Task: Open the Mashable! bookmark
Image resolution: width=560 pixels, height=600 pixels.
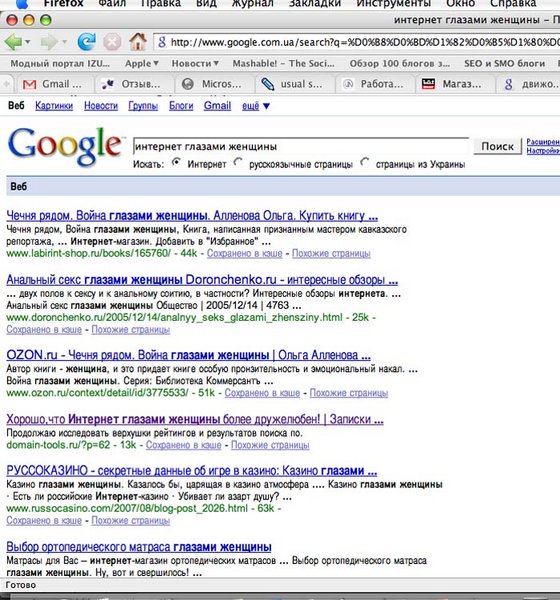Action: [283, 64]
